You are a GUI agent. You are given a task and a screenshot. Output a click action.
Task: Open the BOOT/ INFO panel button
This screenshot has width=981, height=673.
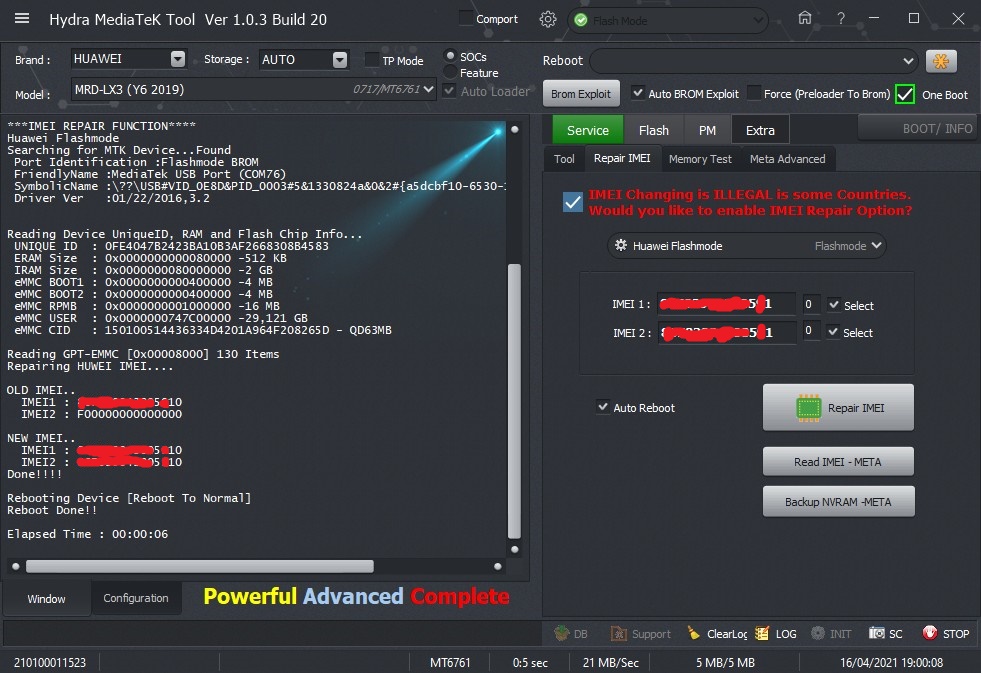point(918,128)
